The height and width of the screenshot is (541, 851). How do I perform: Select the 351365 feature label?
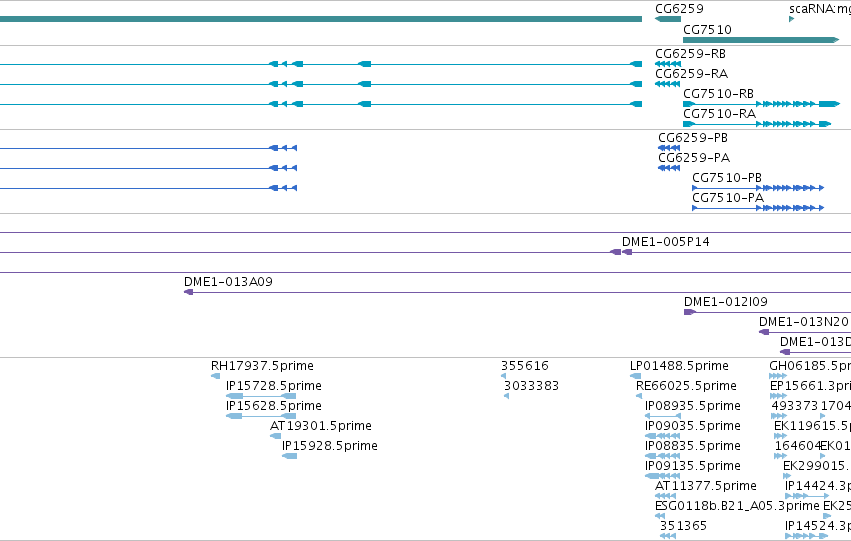point(683,526)
